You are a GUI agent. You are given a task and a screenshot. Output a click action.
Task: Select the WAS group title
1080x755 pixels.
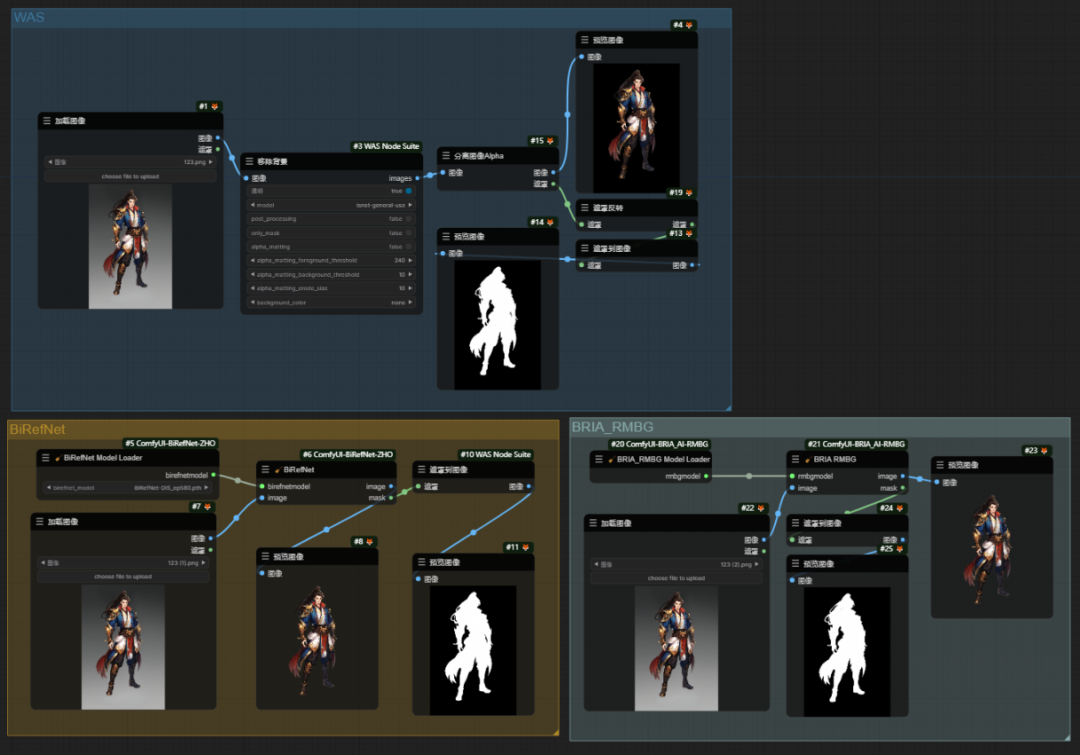(29, 17)
